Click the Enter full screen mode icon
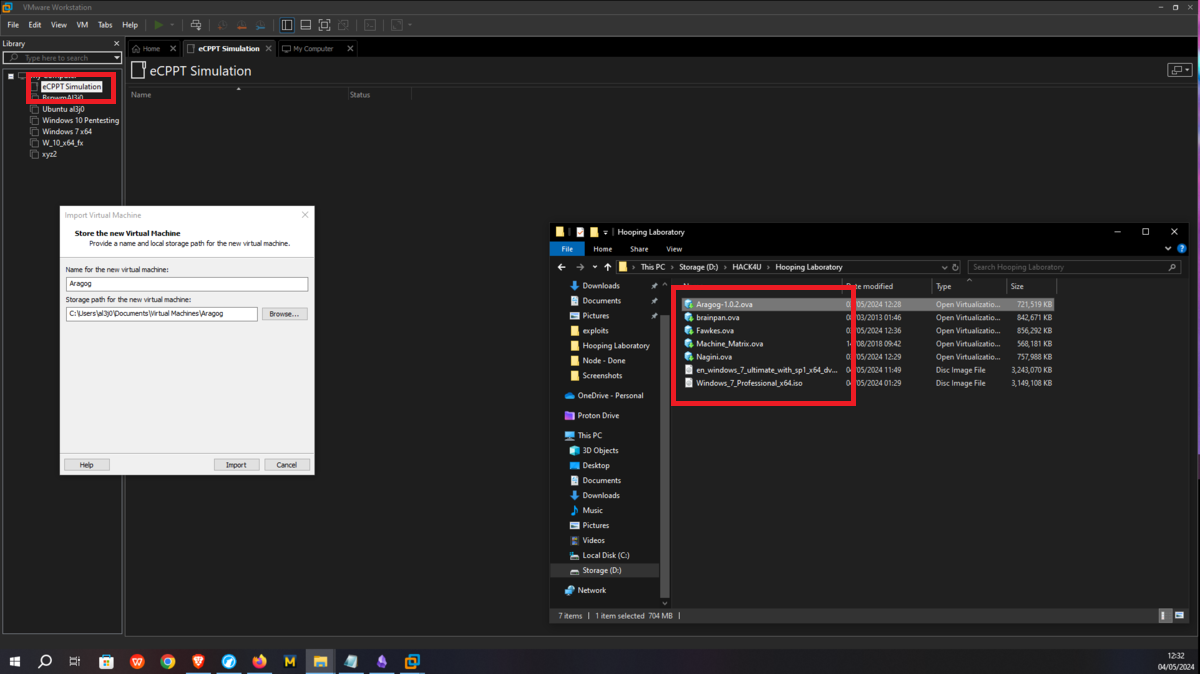The image size is (1200, 674). (x=325, y=25)
